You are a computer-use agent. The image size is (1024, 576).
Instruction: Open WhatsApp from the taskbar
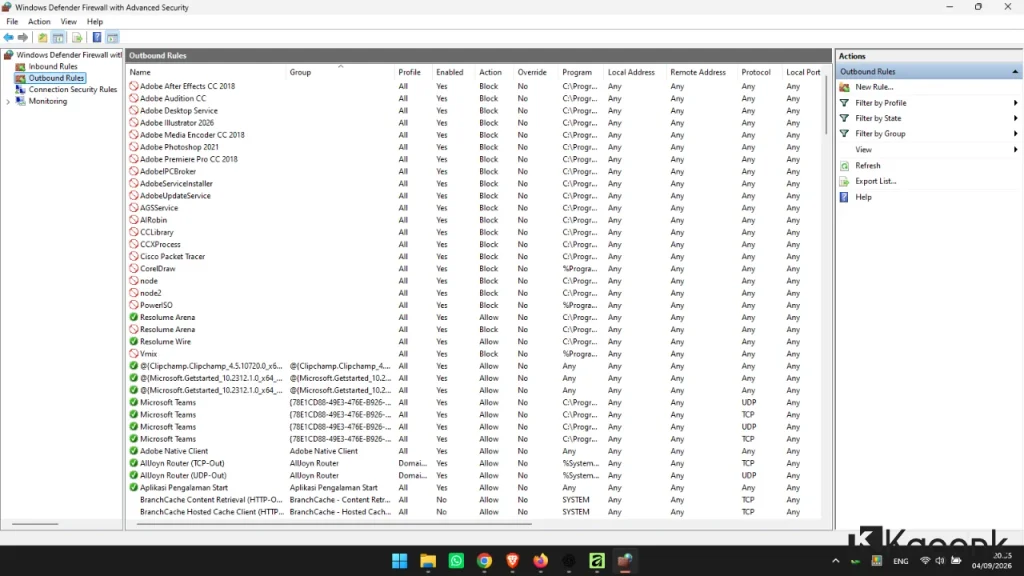click(456, 560)
